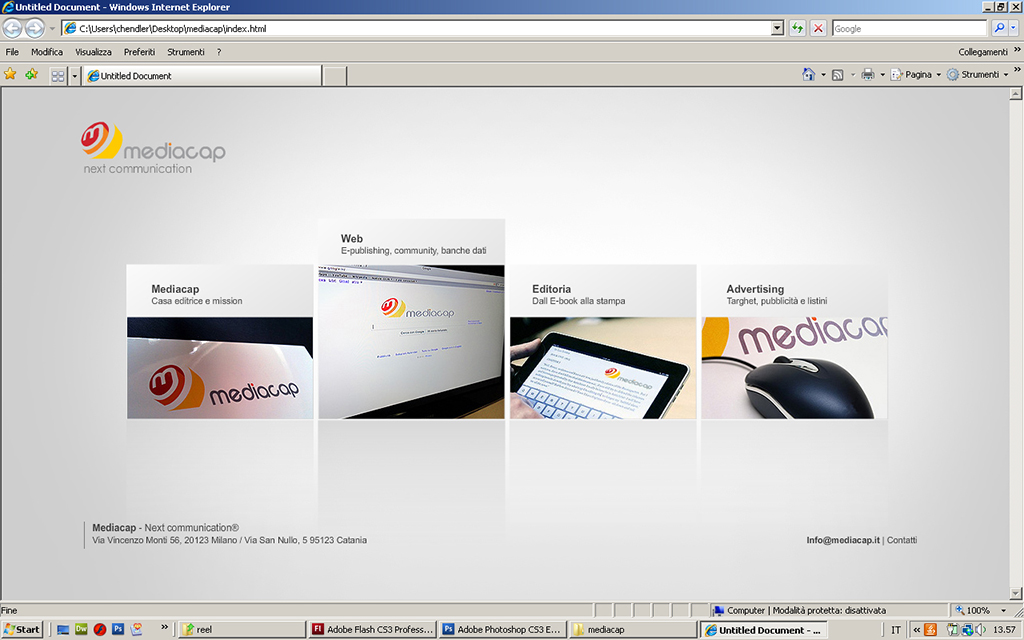1024x640 pixels.
Task: Open the File menu
Action: tap(12, 52)
